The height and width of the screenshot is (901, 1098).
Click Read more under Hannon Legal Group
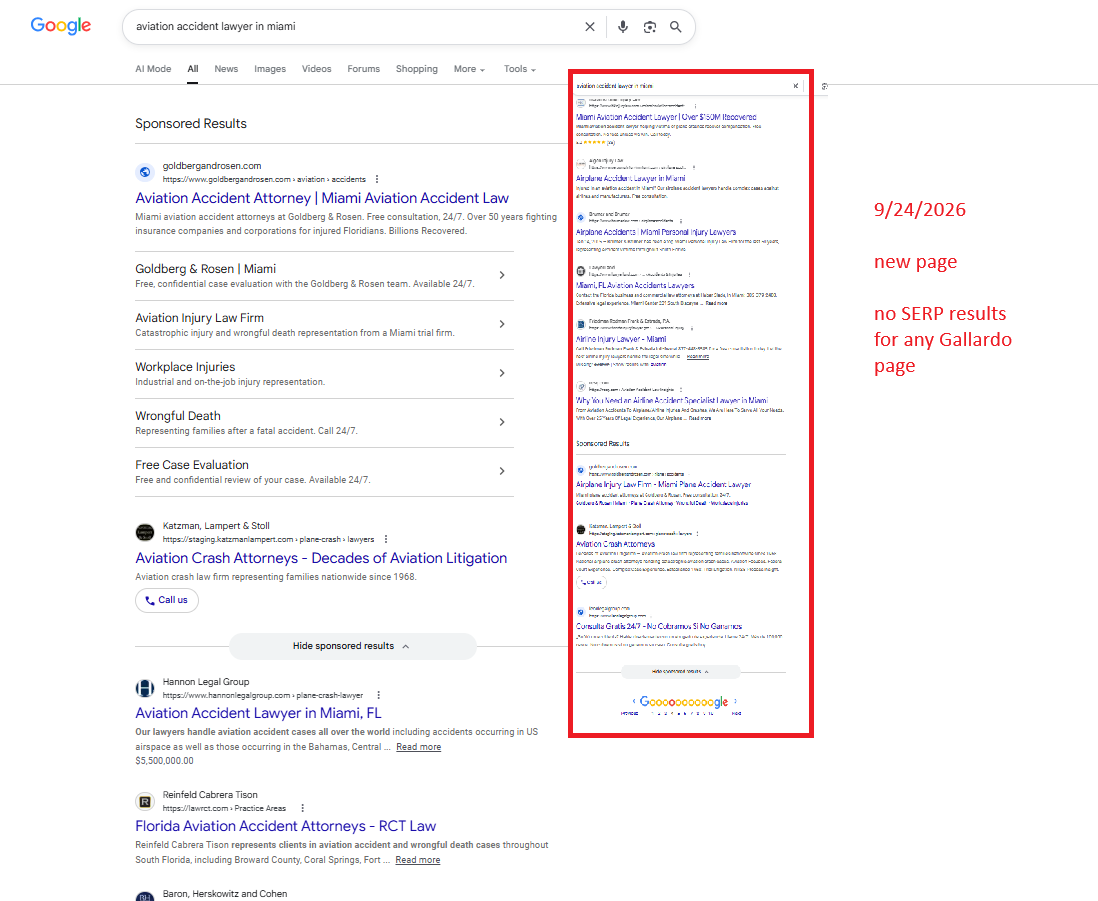coord(419,747)
